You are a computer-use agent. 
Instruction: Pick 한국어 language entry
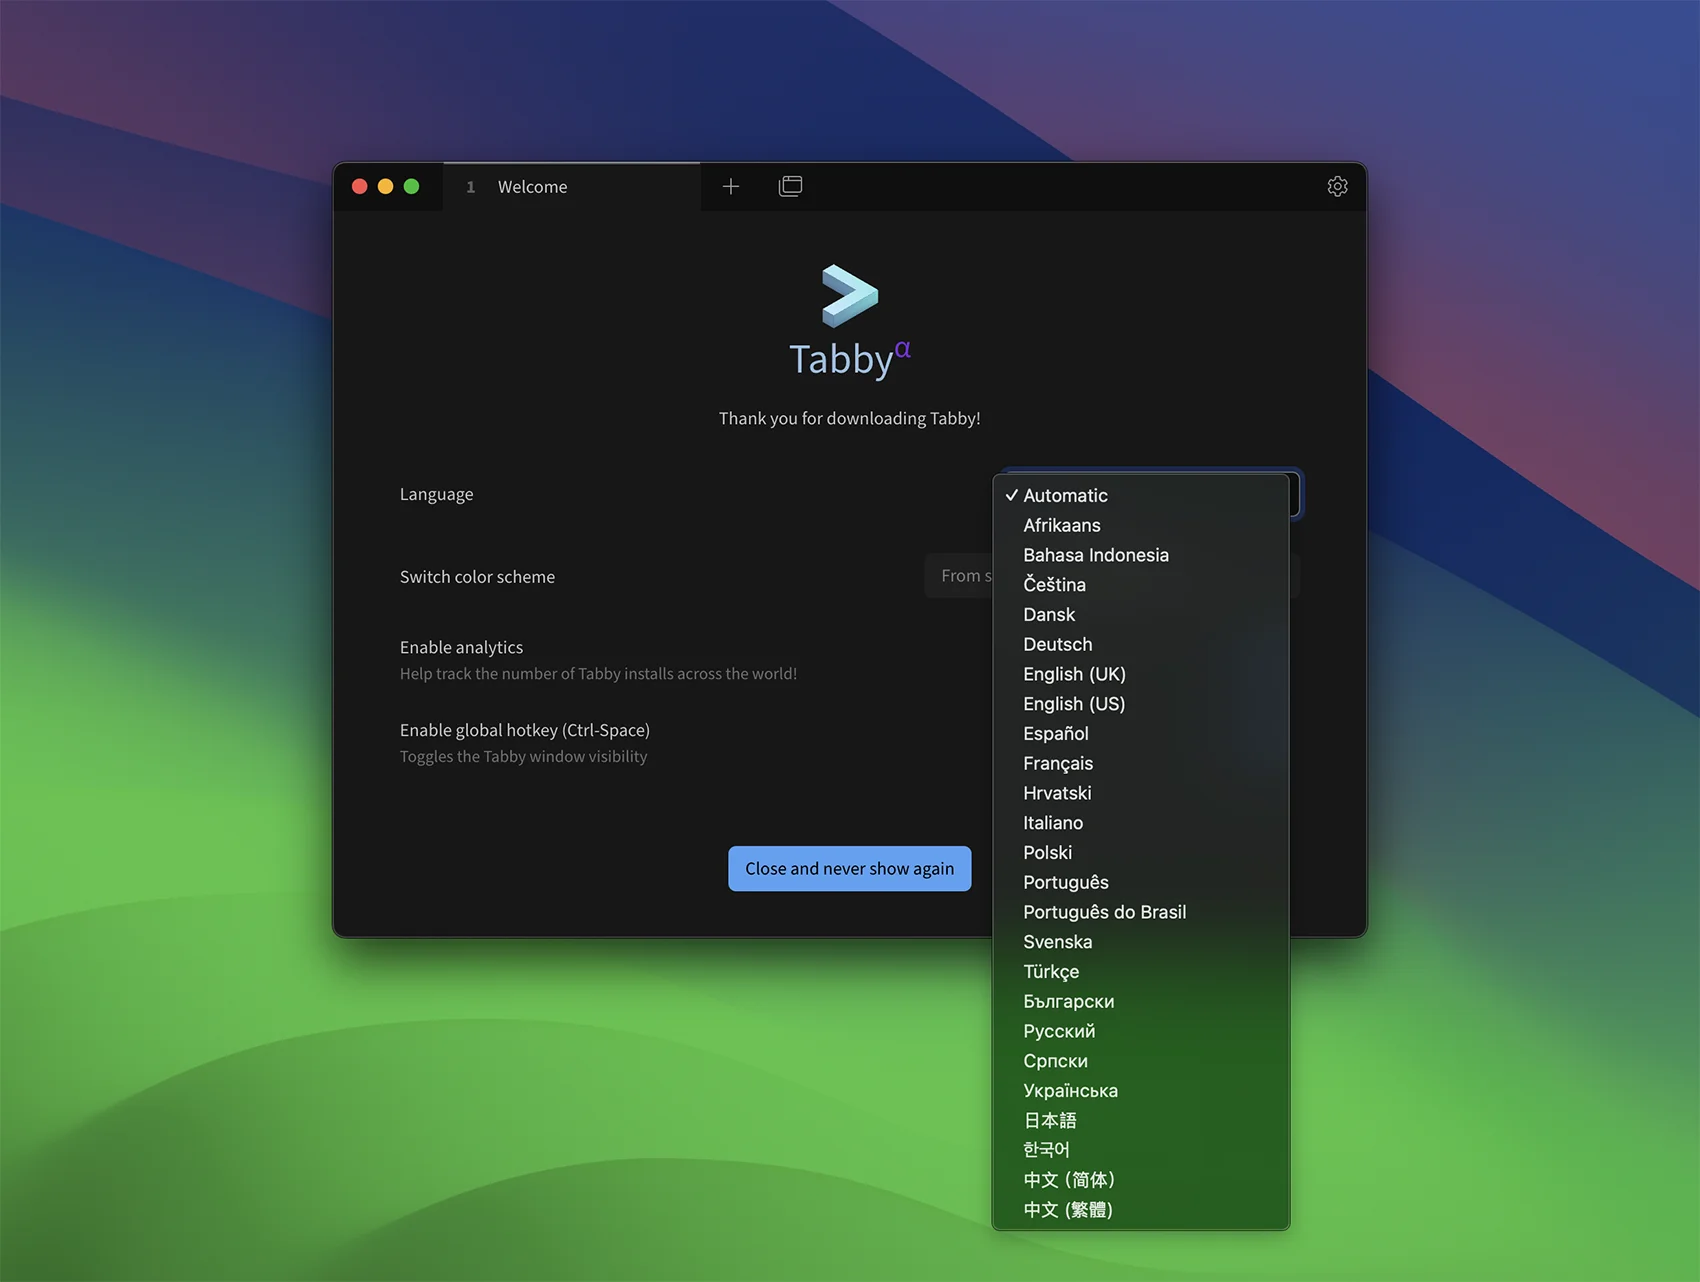[1141, 1150]
